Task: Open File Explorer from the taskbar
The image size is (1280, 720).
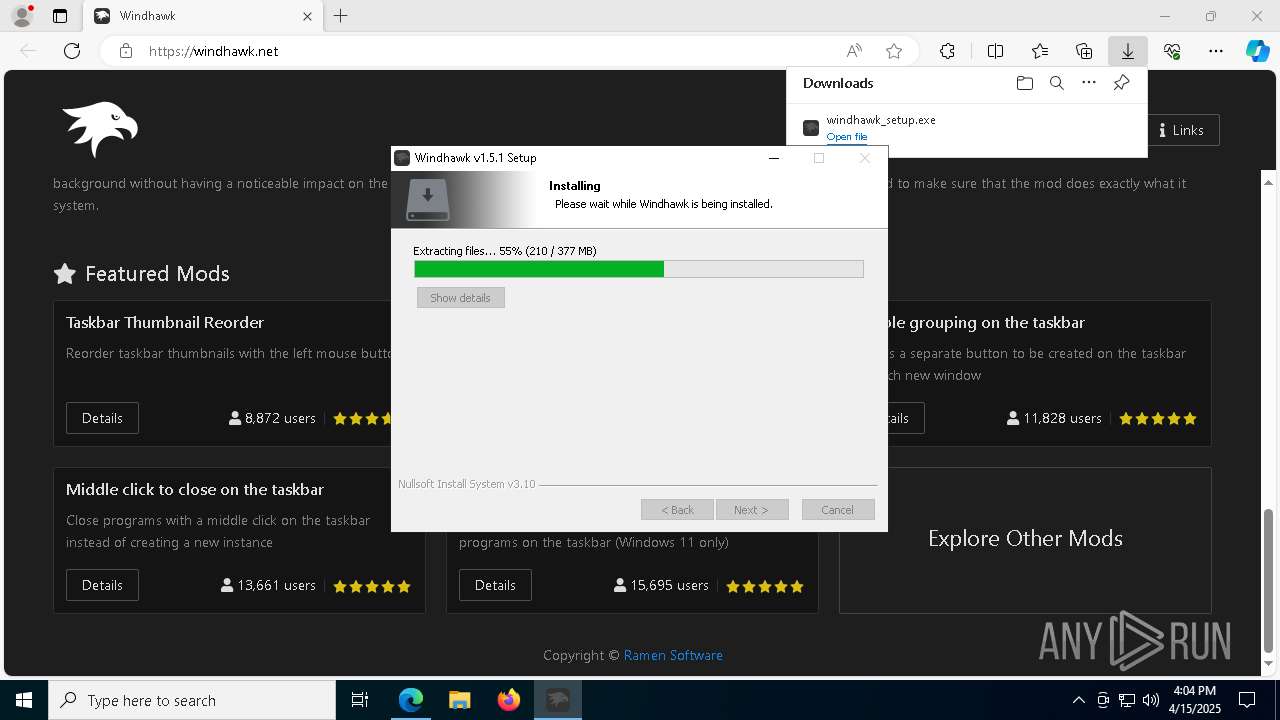Action: pyautogui.click(x=460, y=700)
